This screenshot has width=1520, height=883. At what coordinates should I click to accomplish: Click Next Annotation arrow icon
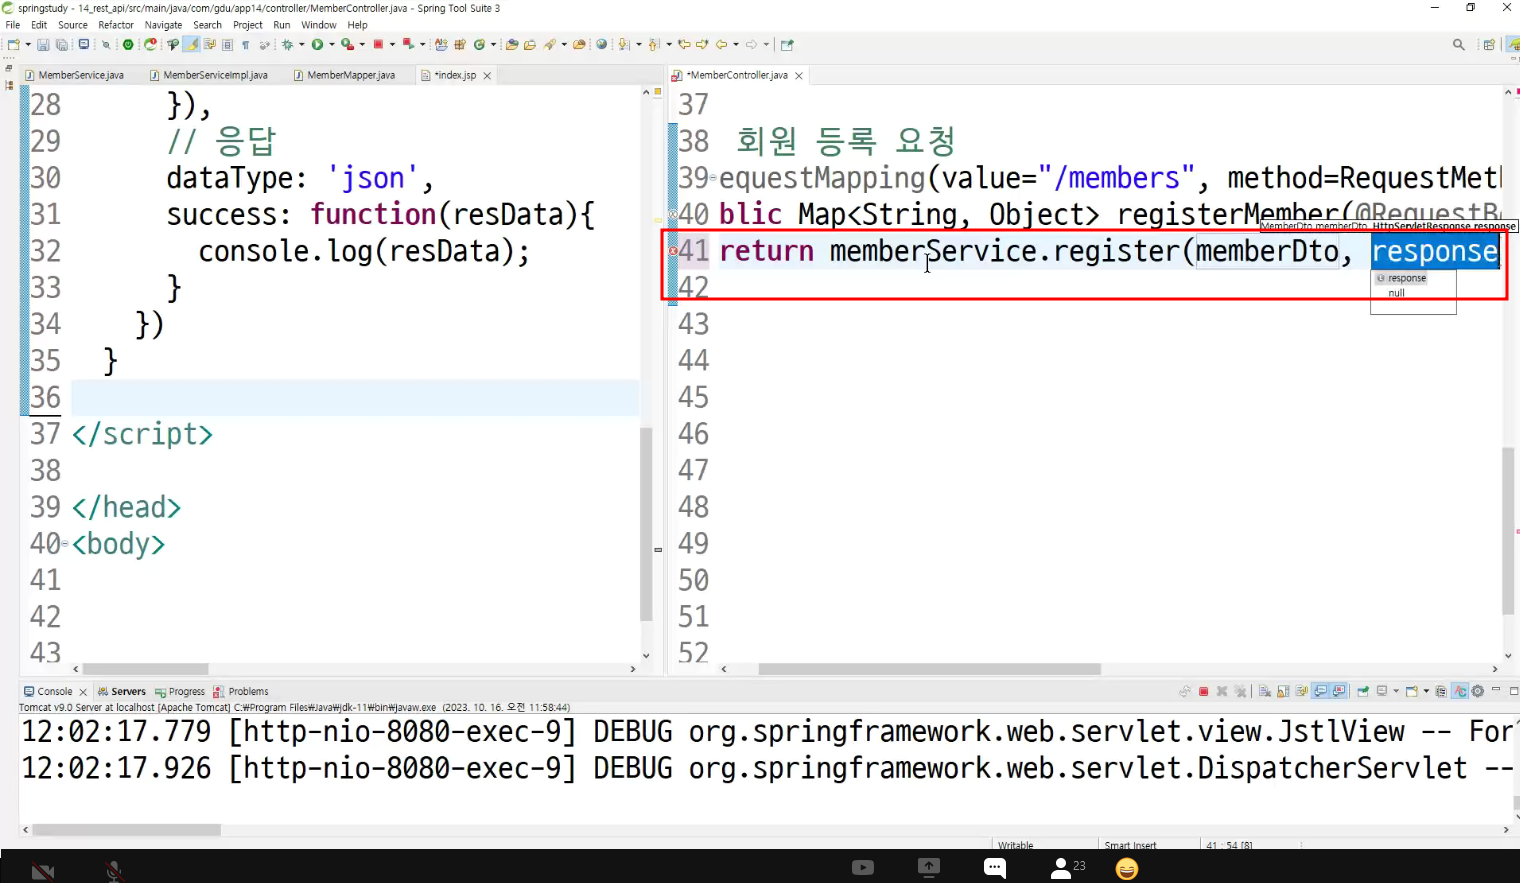[x=623, y=45]
